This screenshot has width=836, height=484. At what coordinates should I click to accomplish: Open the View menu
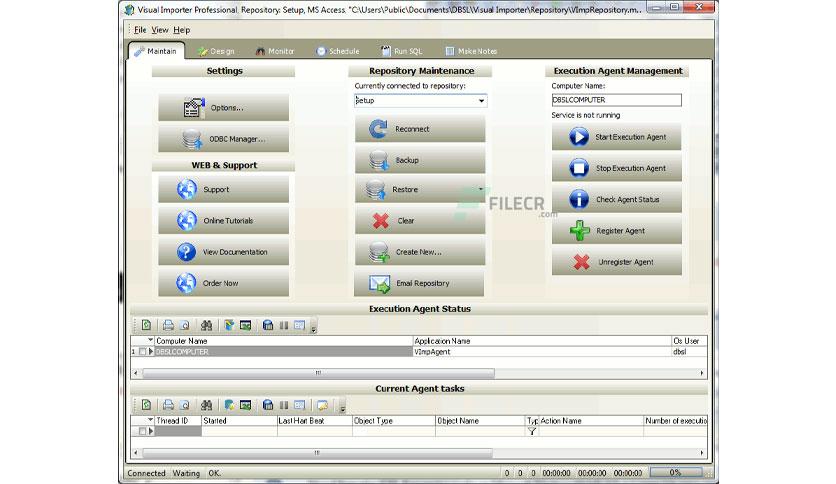click(159, 30)
